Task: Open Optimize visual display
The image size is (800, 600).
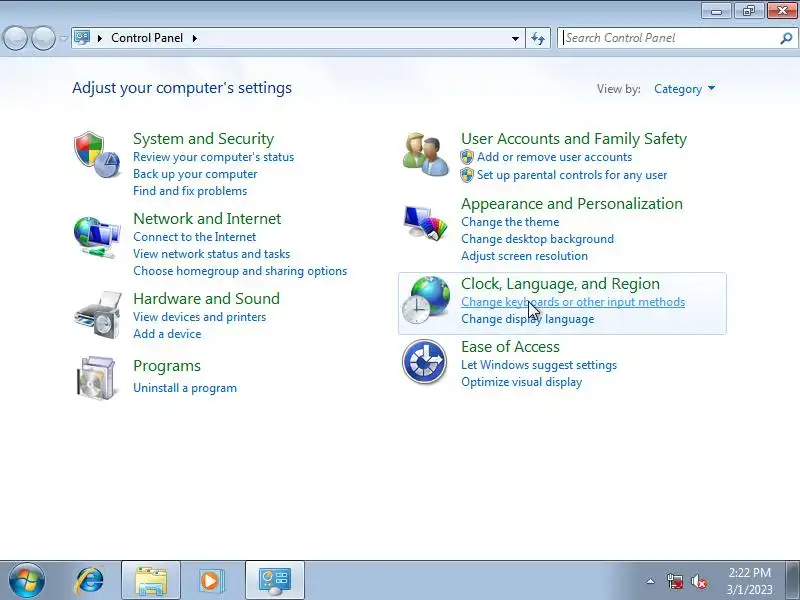Action: coord(521,382)
